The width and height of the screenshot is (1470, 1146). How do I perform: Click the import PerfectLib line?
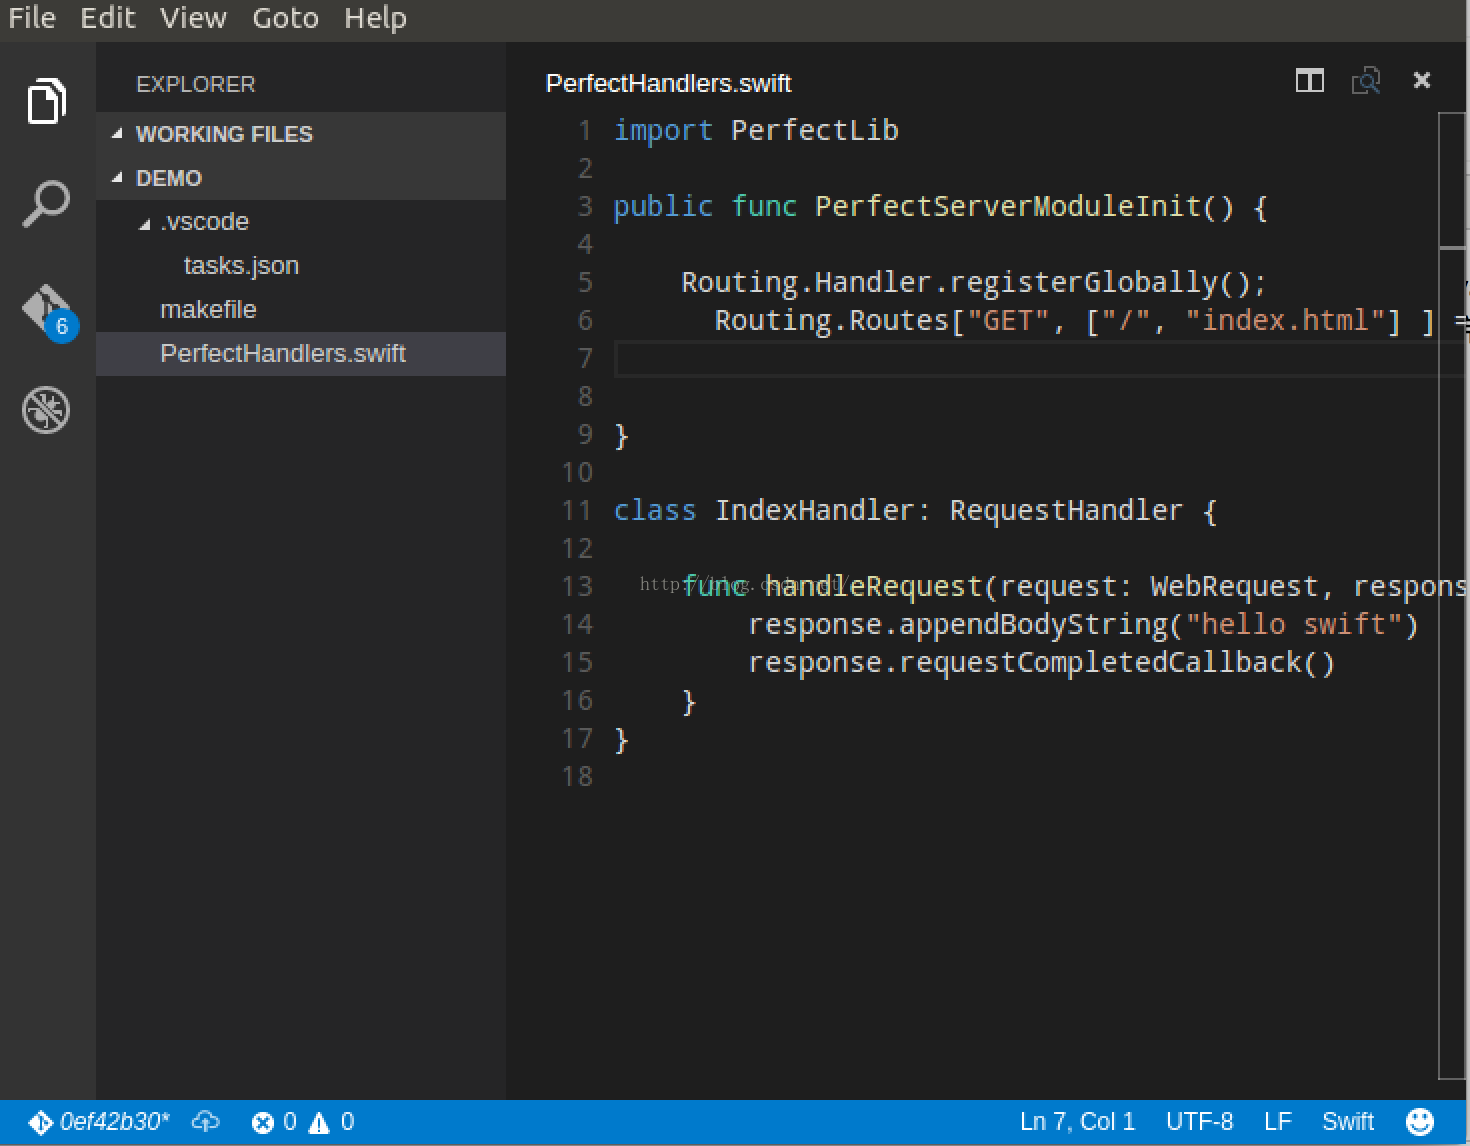[x=756, y=130]
